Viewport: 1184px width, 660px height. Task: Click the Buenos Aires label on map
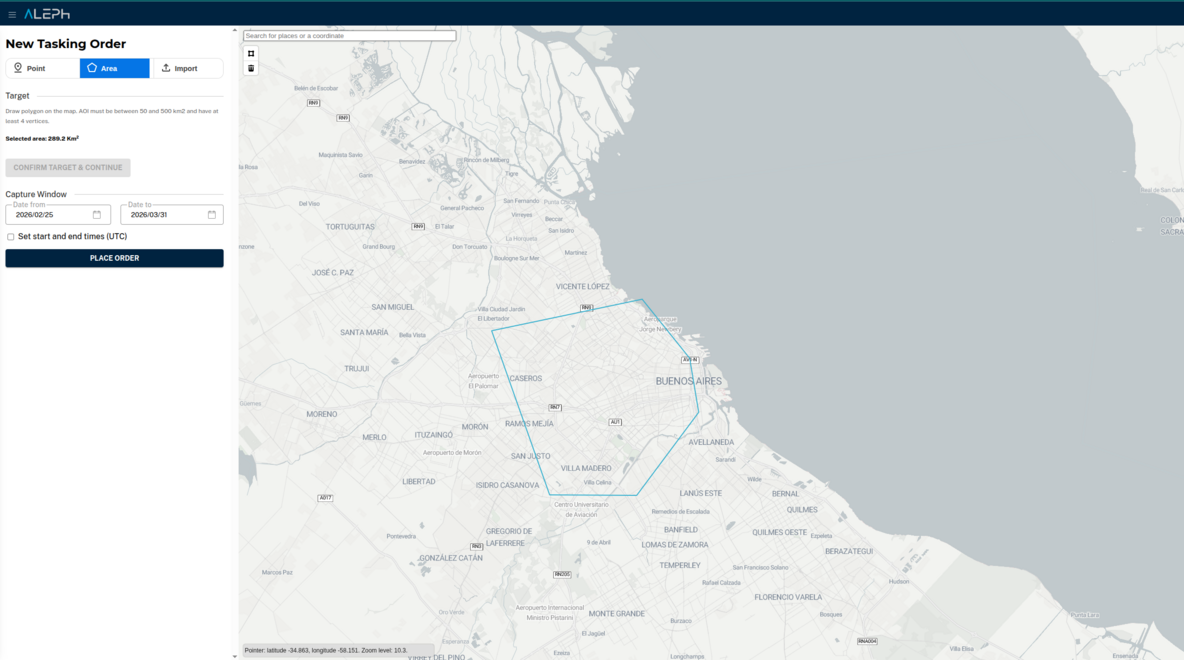pos(688,382)
